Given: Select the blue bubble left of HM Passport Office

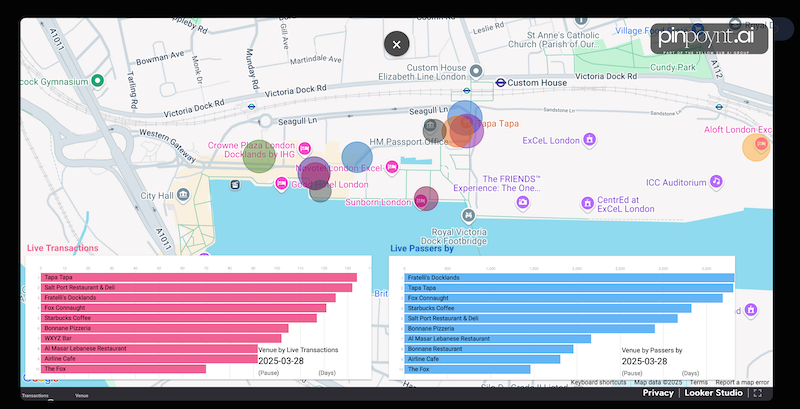Looking at the screenshot, I should [357, 157].
